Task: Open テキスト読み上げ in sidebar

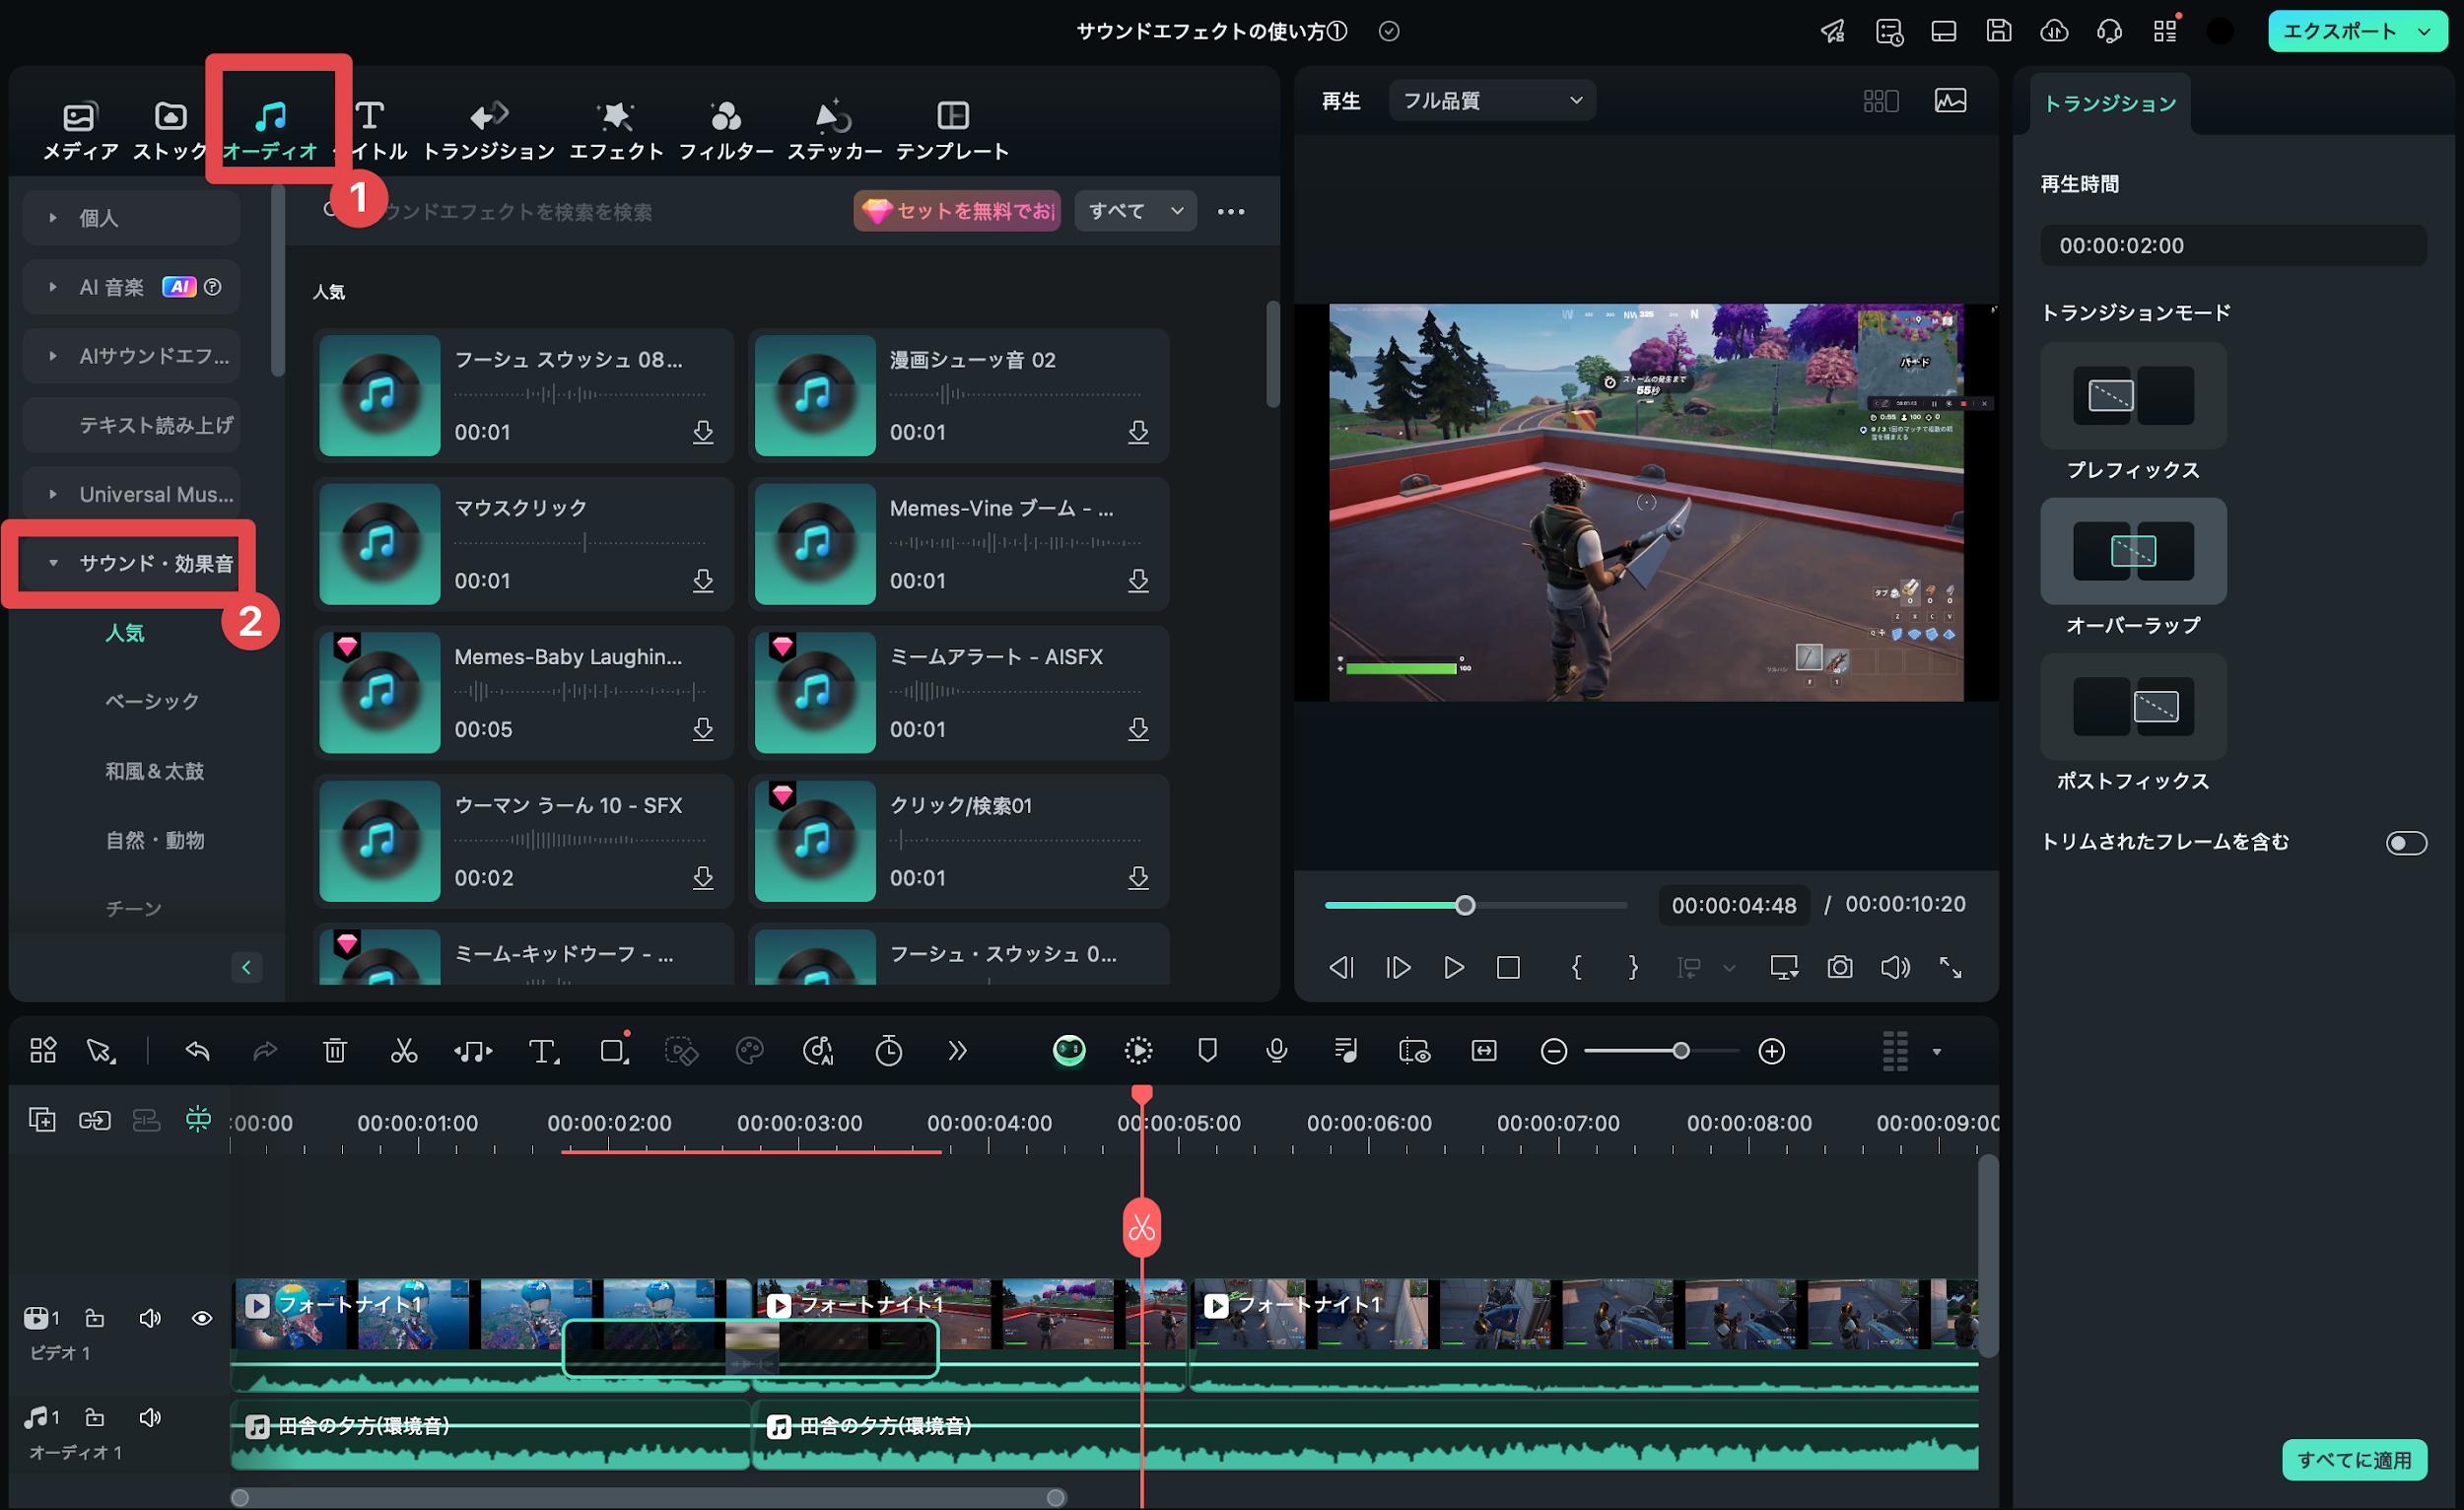Action: [131, 425]
